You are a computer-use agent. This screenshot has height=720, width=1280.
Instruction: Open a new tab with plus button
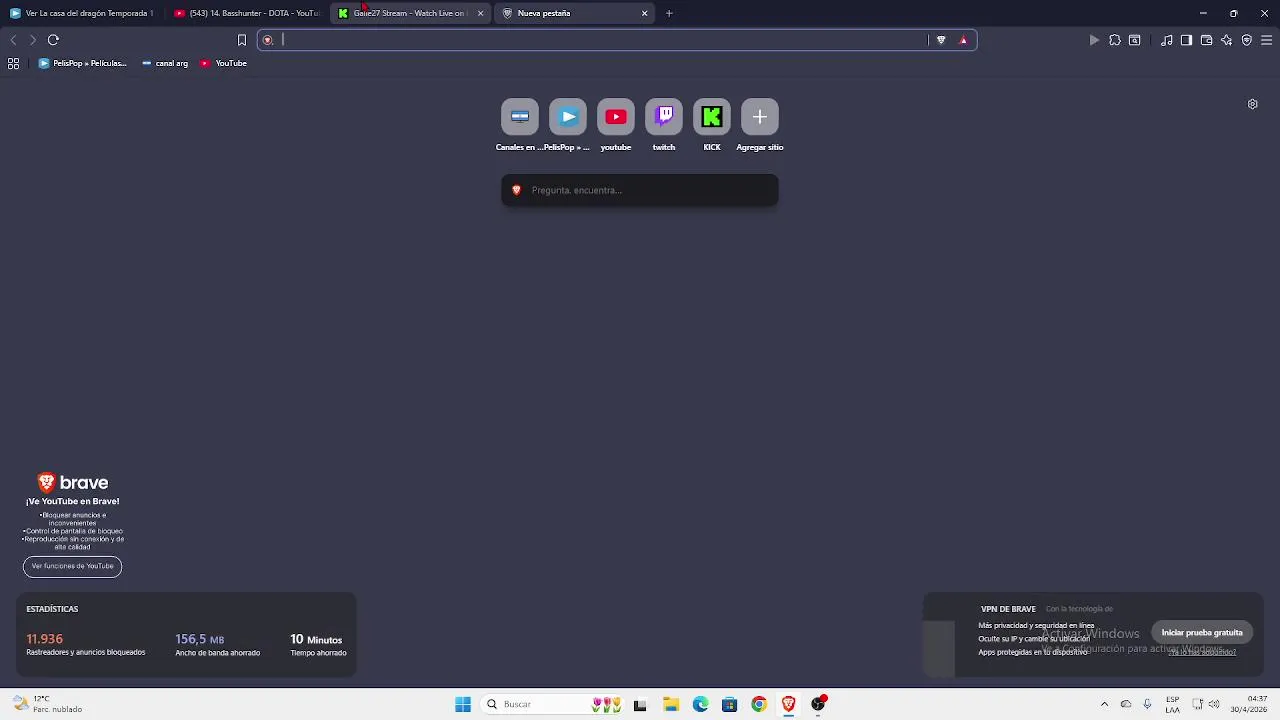tap(669, 13)
